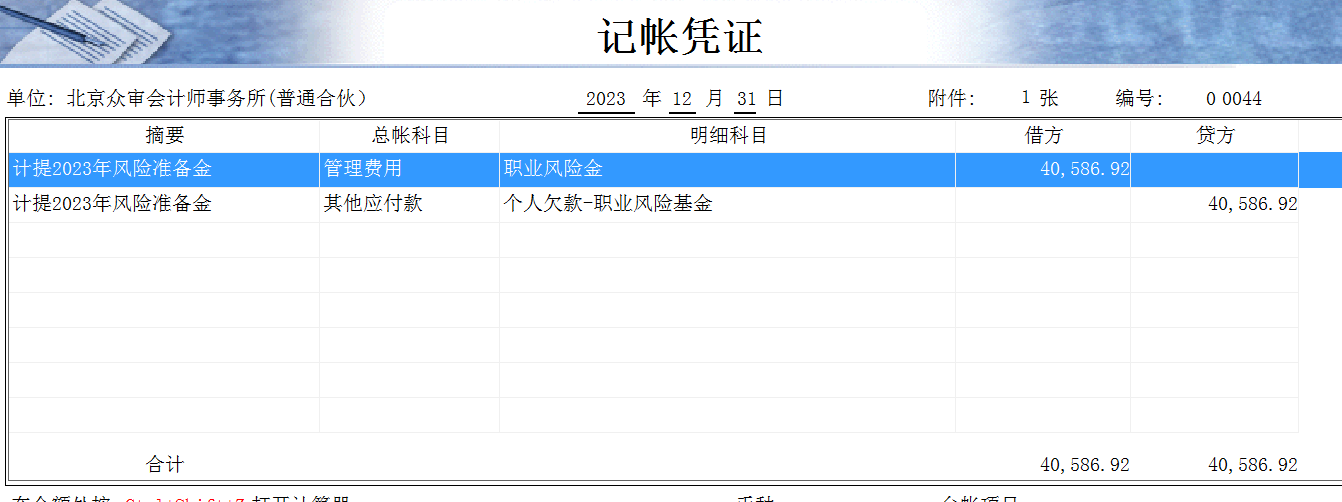Screen dimensions: 1342x502
Task: Click the 借方 column header
Action: click(x=1043, y=136)
